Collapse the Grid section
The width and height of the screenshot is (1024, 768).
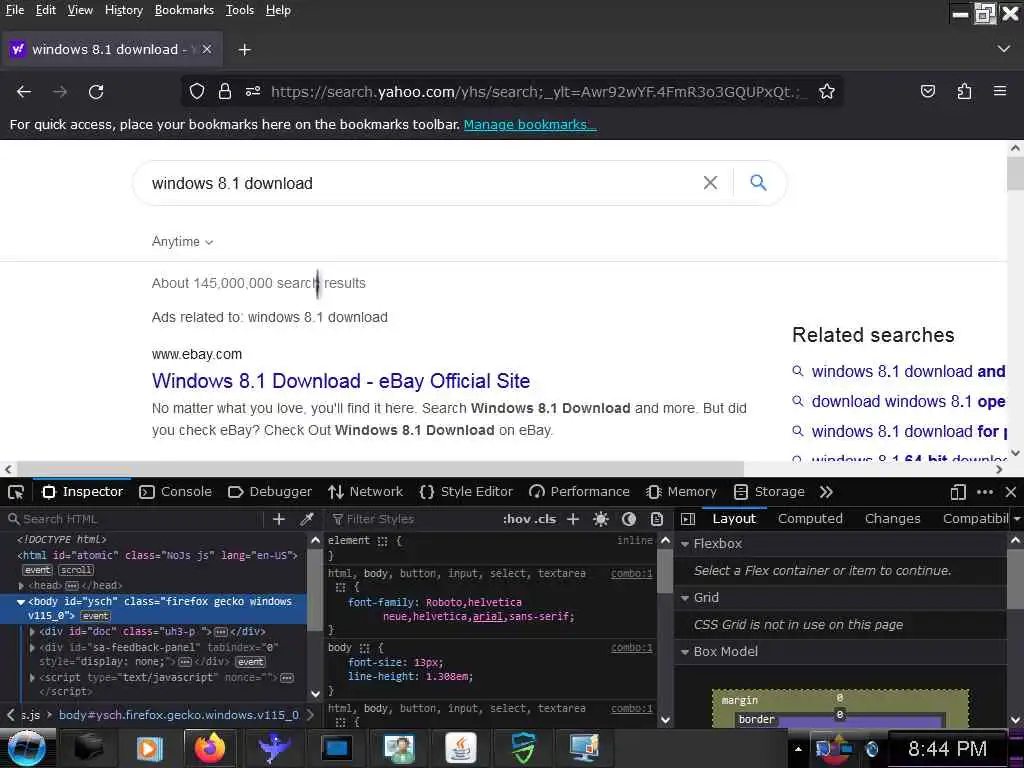[685, 598]
